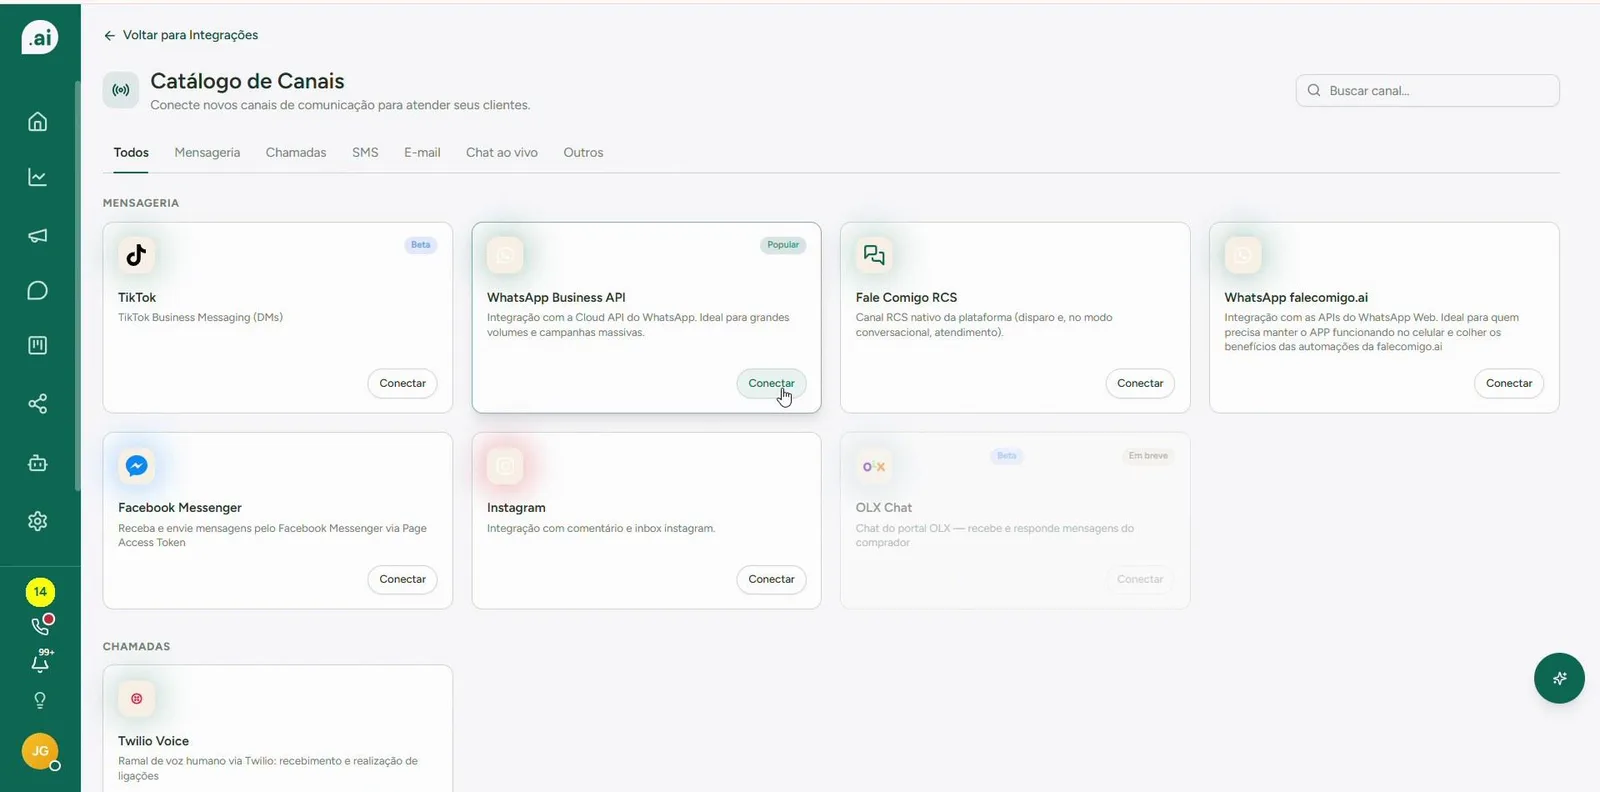The height and width of the screenshot is (792, 1600).
Task: Switch to the Mensageria tab
Action: [207, 153]
